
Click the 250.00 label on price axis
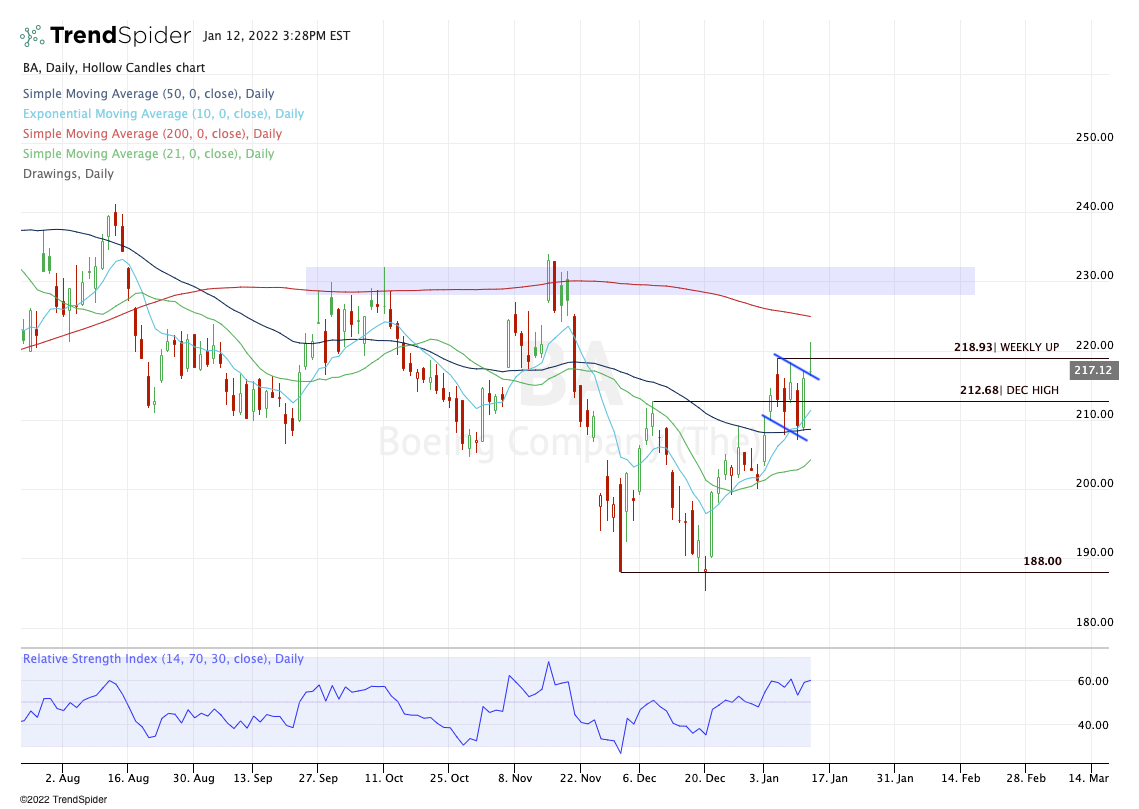(x=1092, y=137)
